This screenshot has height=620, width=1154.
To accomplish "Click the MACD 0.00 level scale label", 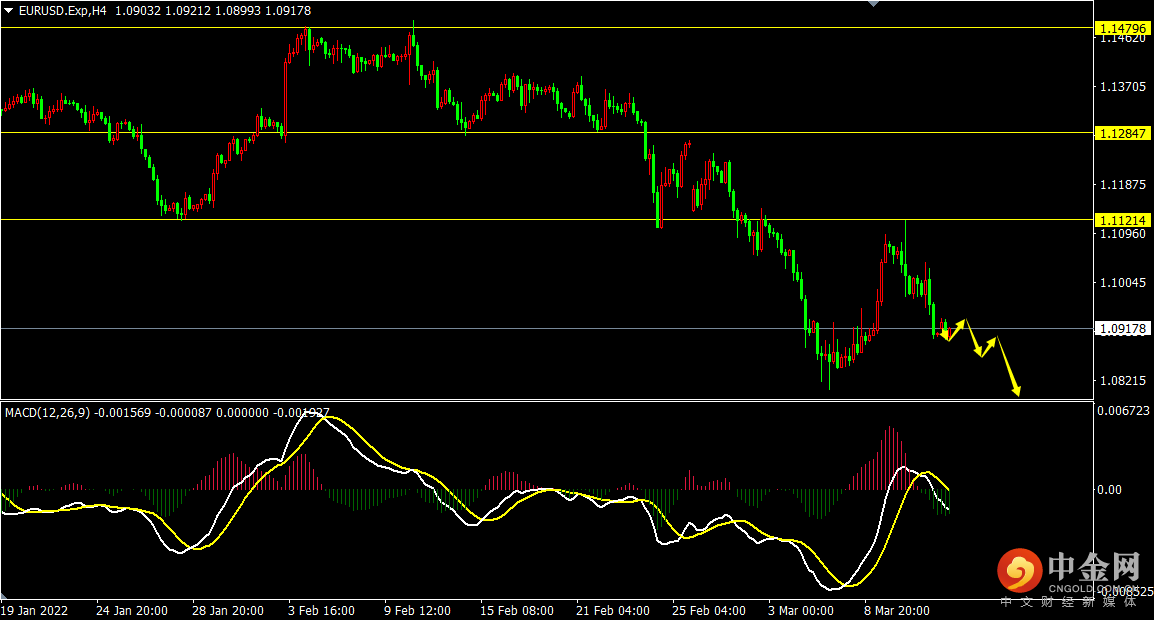I will click(x=1109, y=490).
